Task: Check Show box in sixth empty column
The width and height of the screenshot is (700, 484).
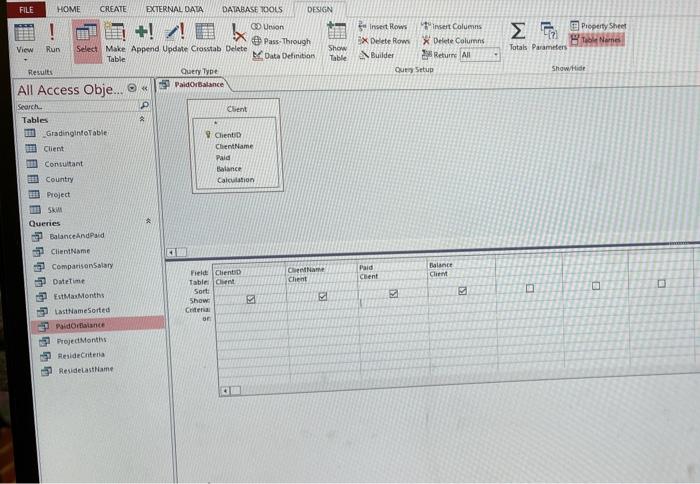Action: [596, 286]
